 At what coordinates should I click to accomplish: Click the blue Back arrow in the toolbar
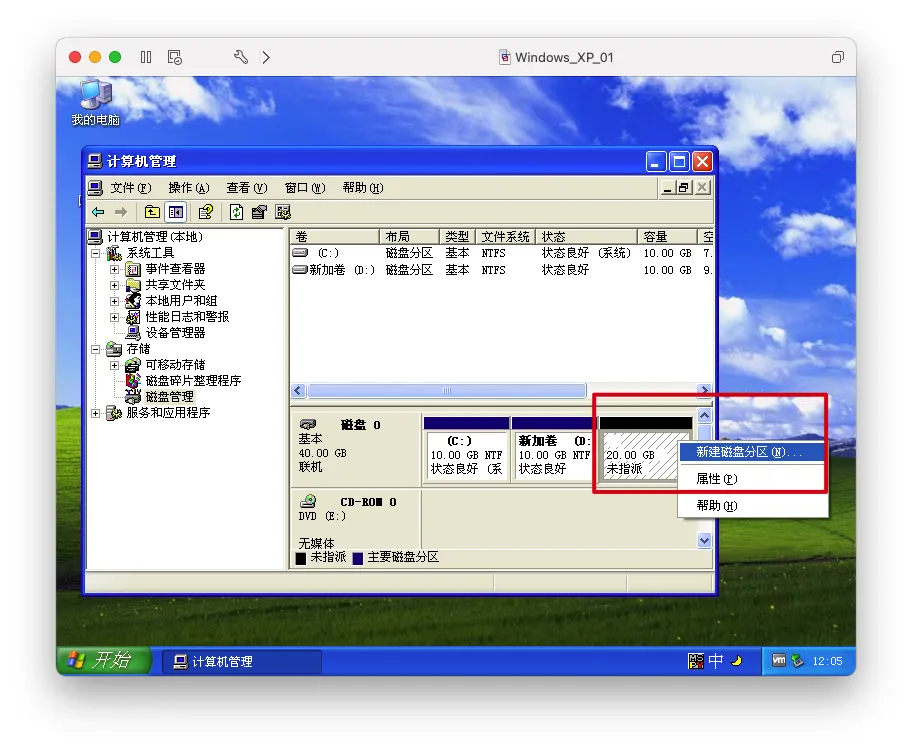coord(98,212)
